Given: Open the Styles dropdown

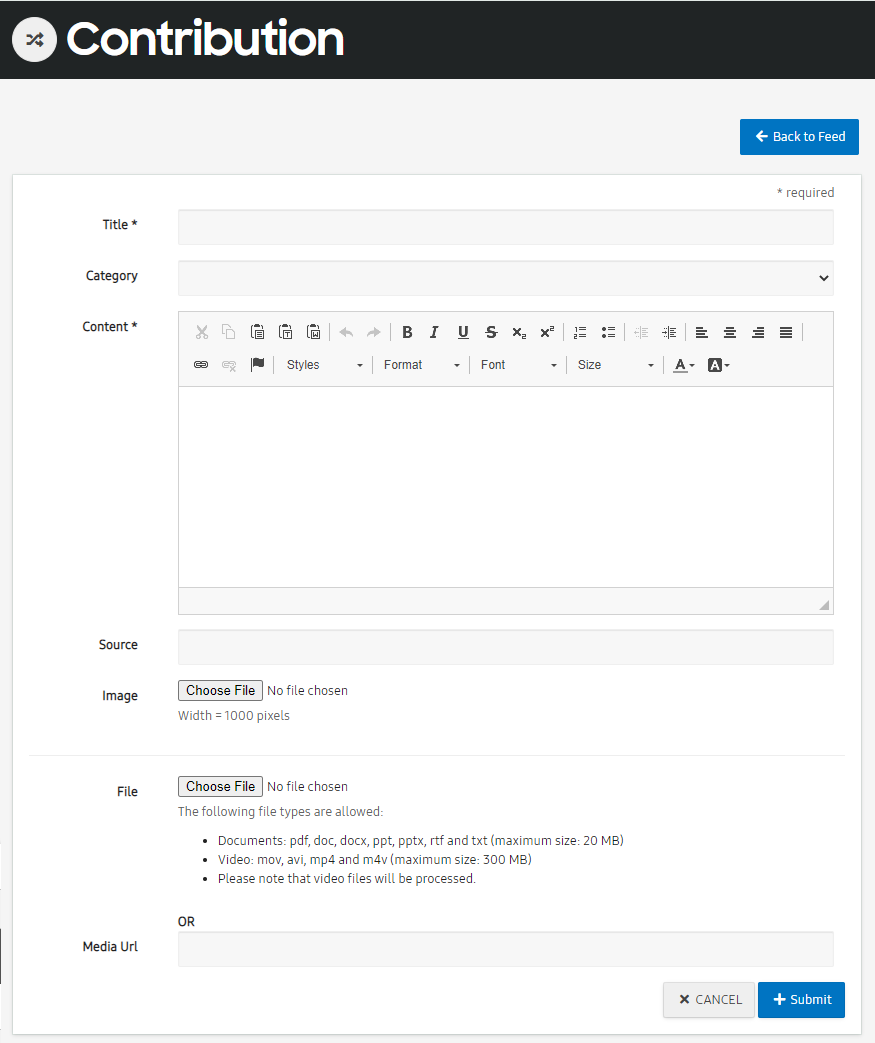Looking at the screenshot, I should click(325, 365).
